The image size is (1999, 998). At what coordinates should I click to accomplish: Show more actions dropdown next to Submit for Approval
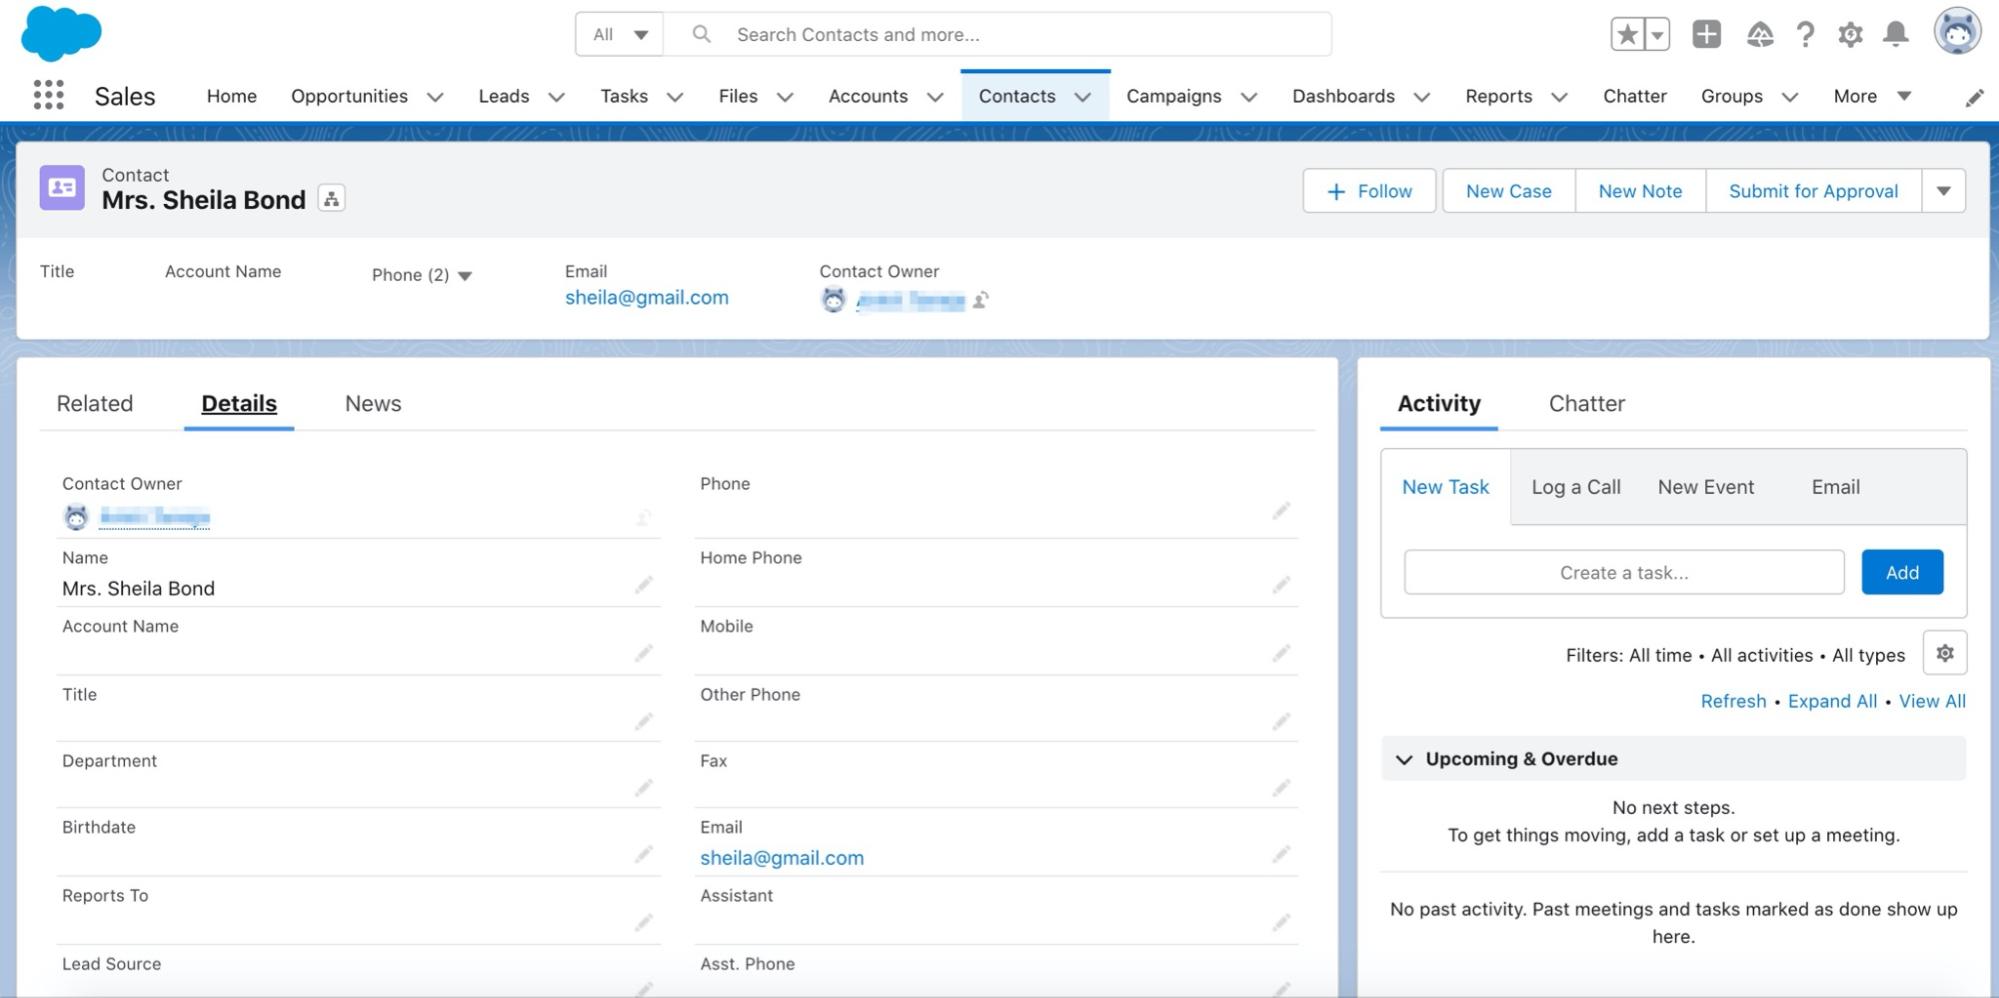(x=1943, y=191)
